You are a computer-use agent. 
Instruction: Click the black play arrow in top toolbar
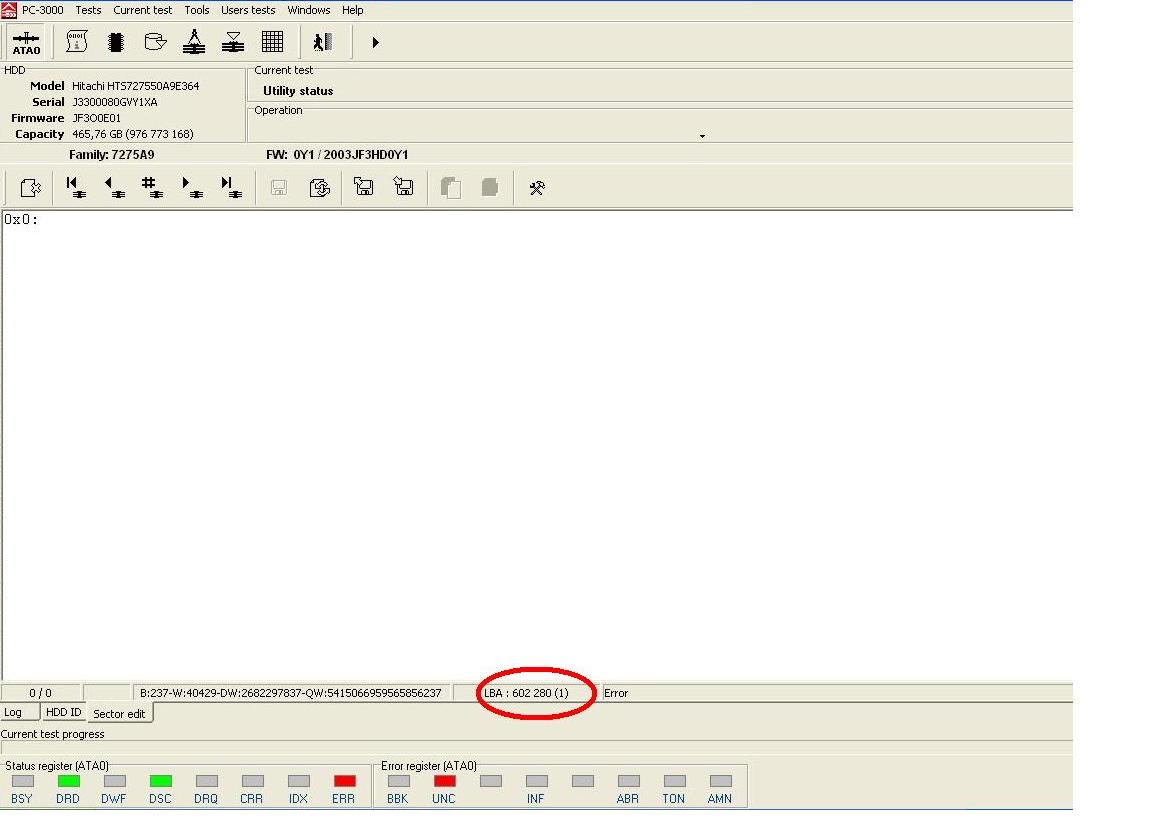(x=375, y=43)
